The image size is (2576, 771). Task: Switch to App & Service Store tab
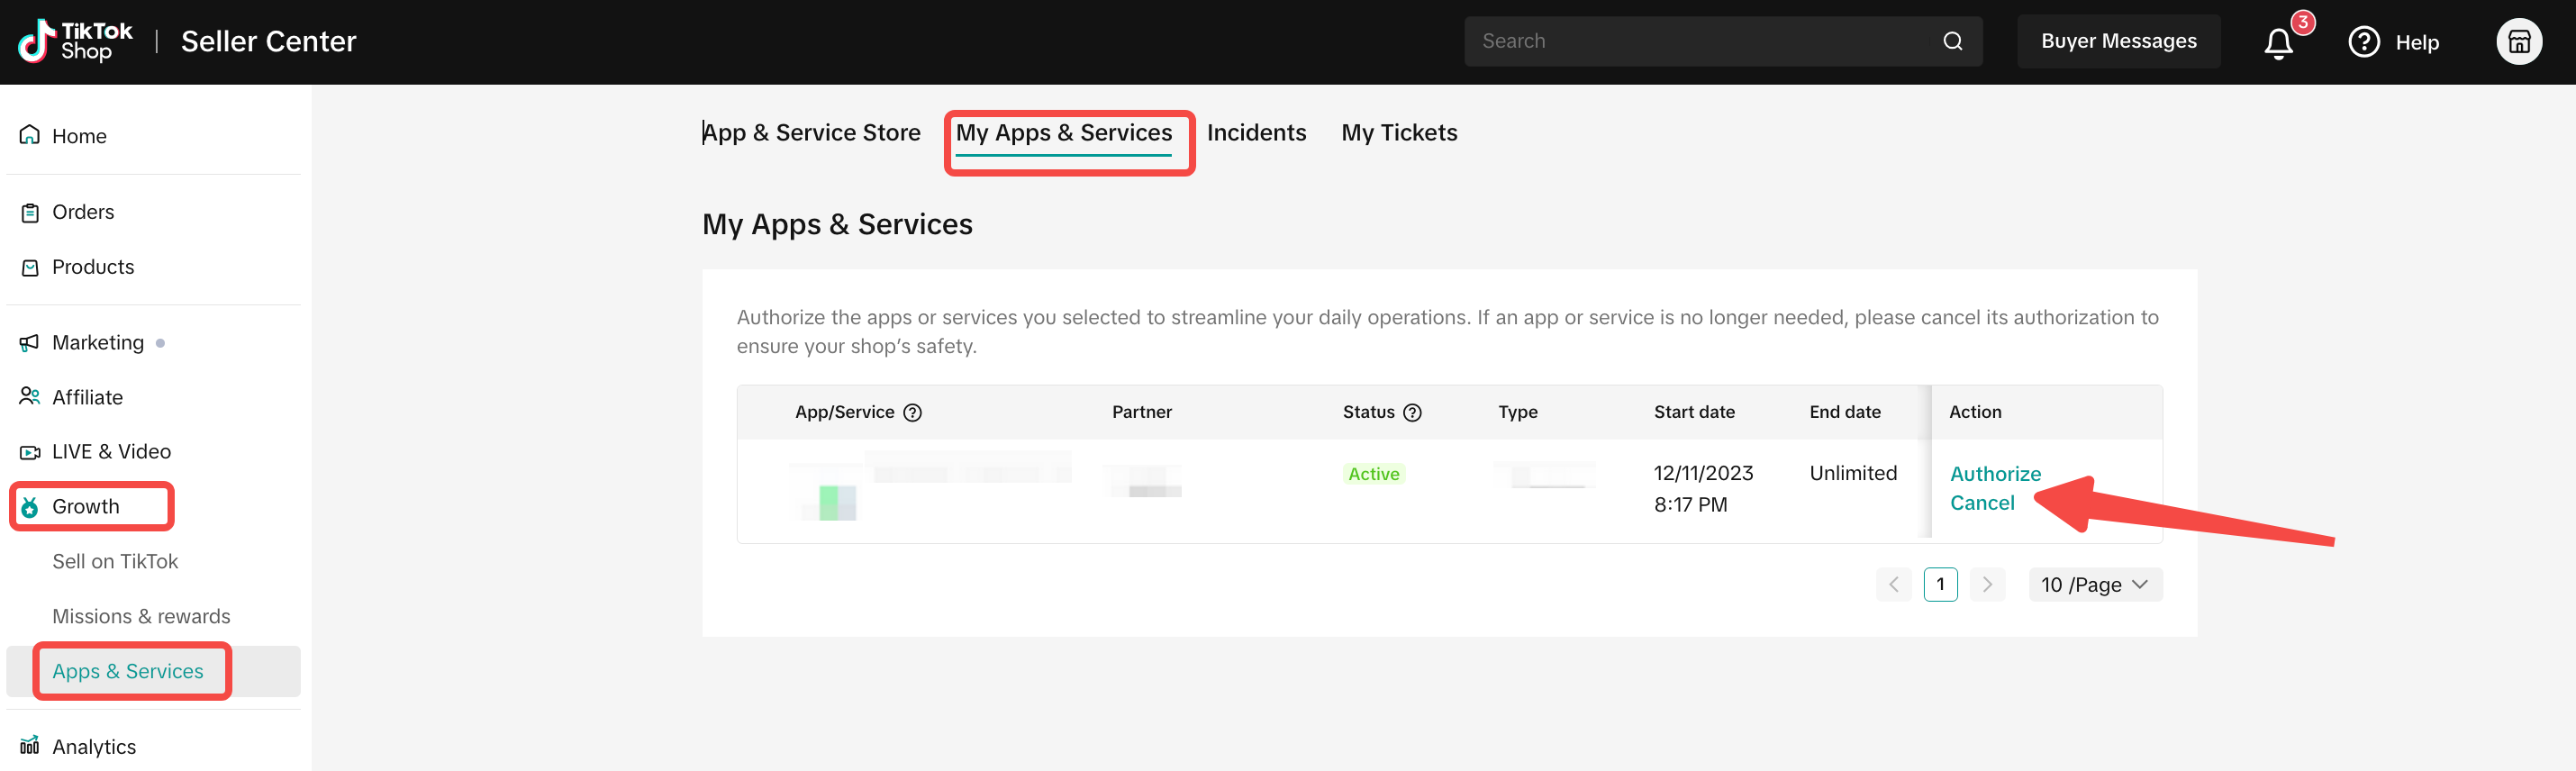coord(811,133)
